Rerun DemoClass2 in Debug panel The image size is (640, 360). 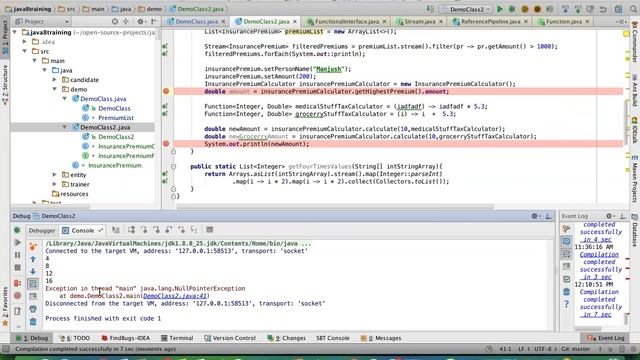pyautogui.click(x=17, y=230)
